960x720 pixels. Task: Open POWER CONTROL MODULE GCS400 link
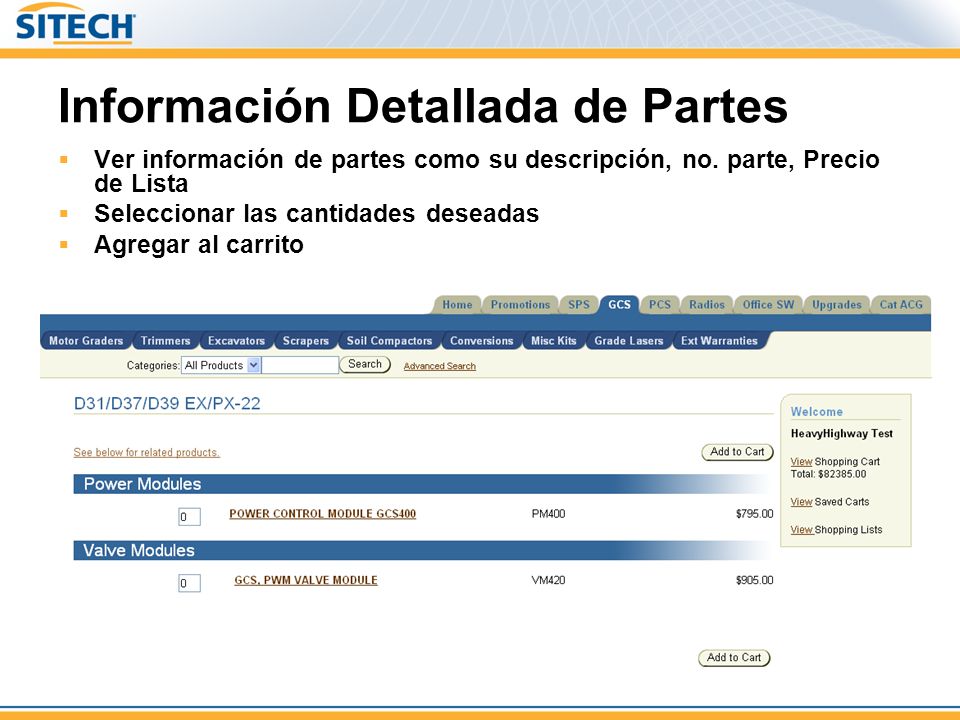[x=323, y=514]
